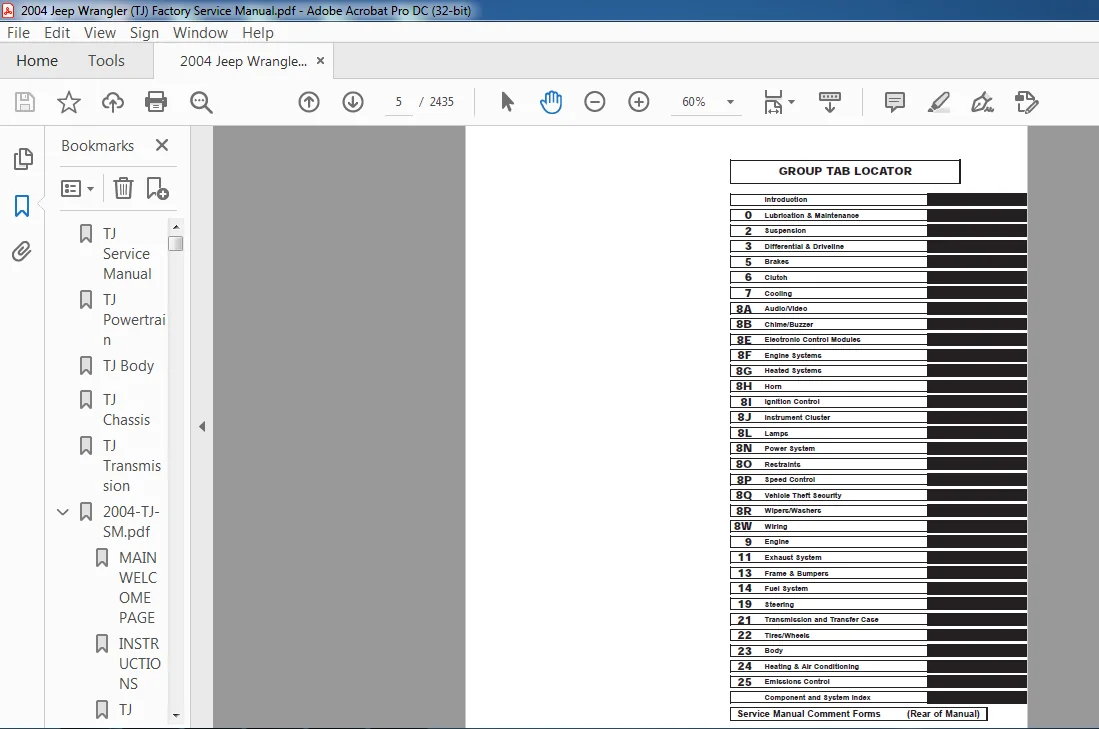Open the Fill & Sign tool
This screenshot has height=729, width=1099.
coord(982,102)
